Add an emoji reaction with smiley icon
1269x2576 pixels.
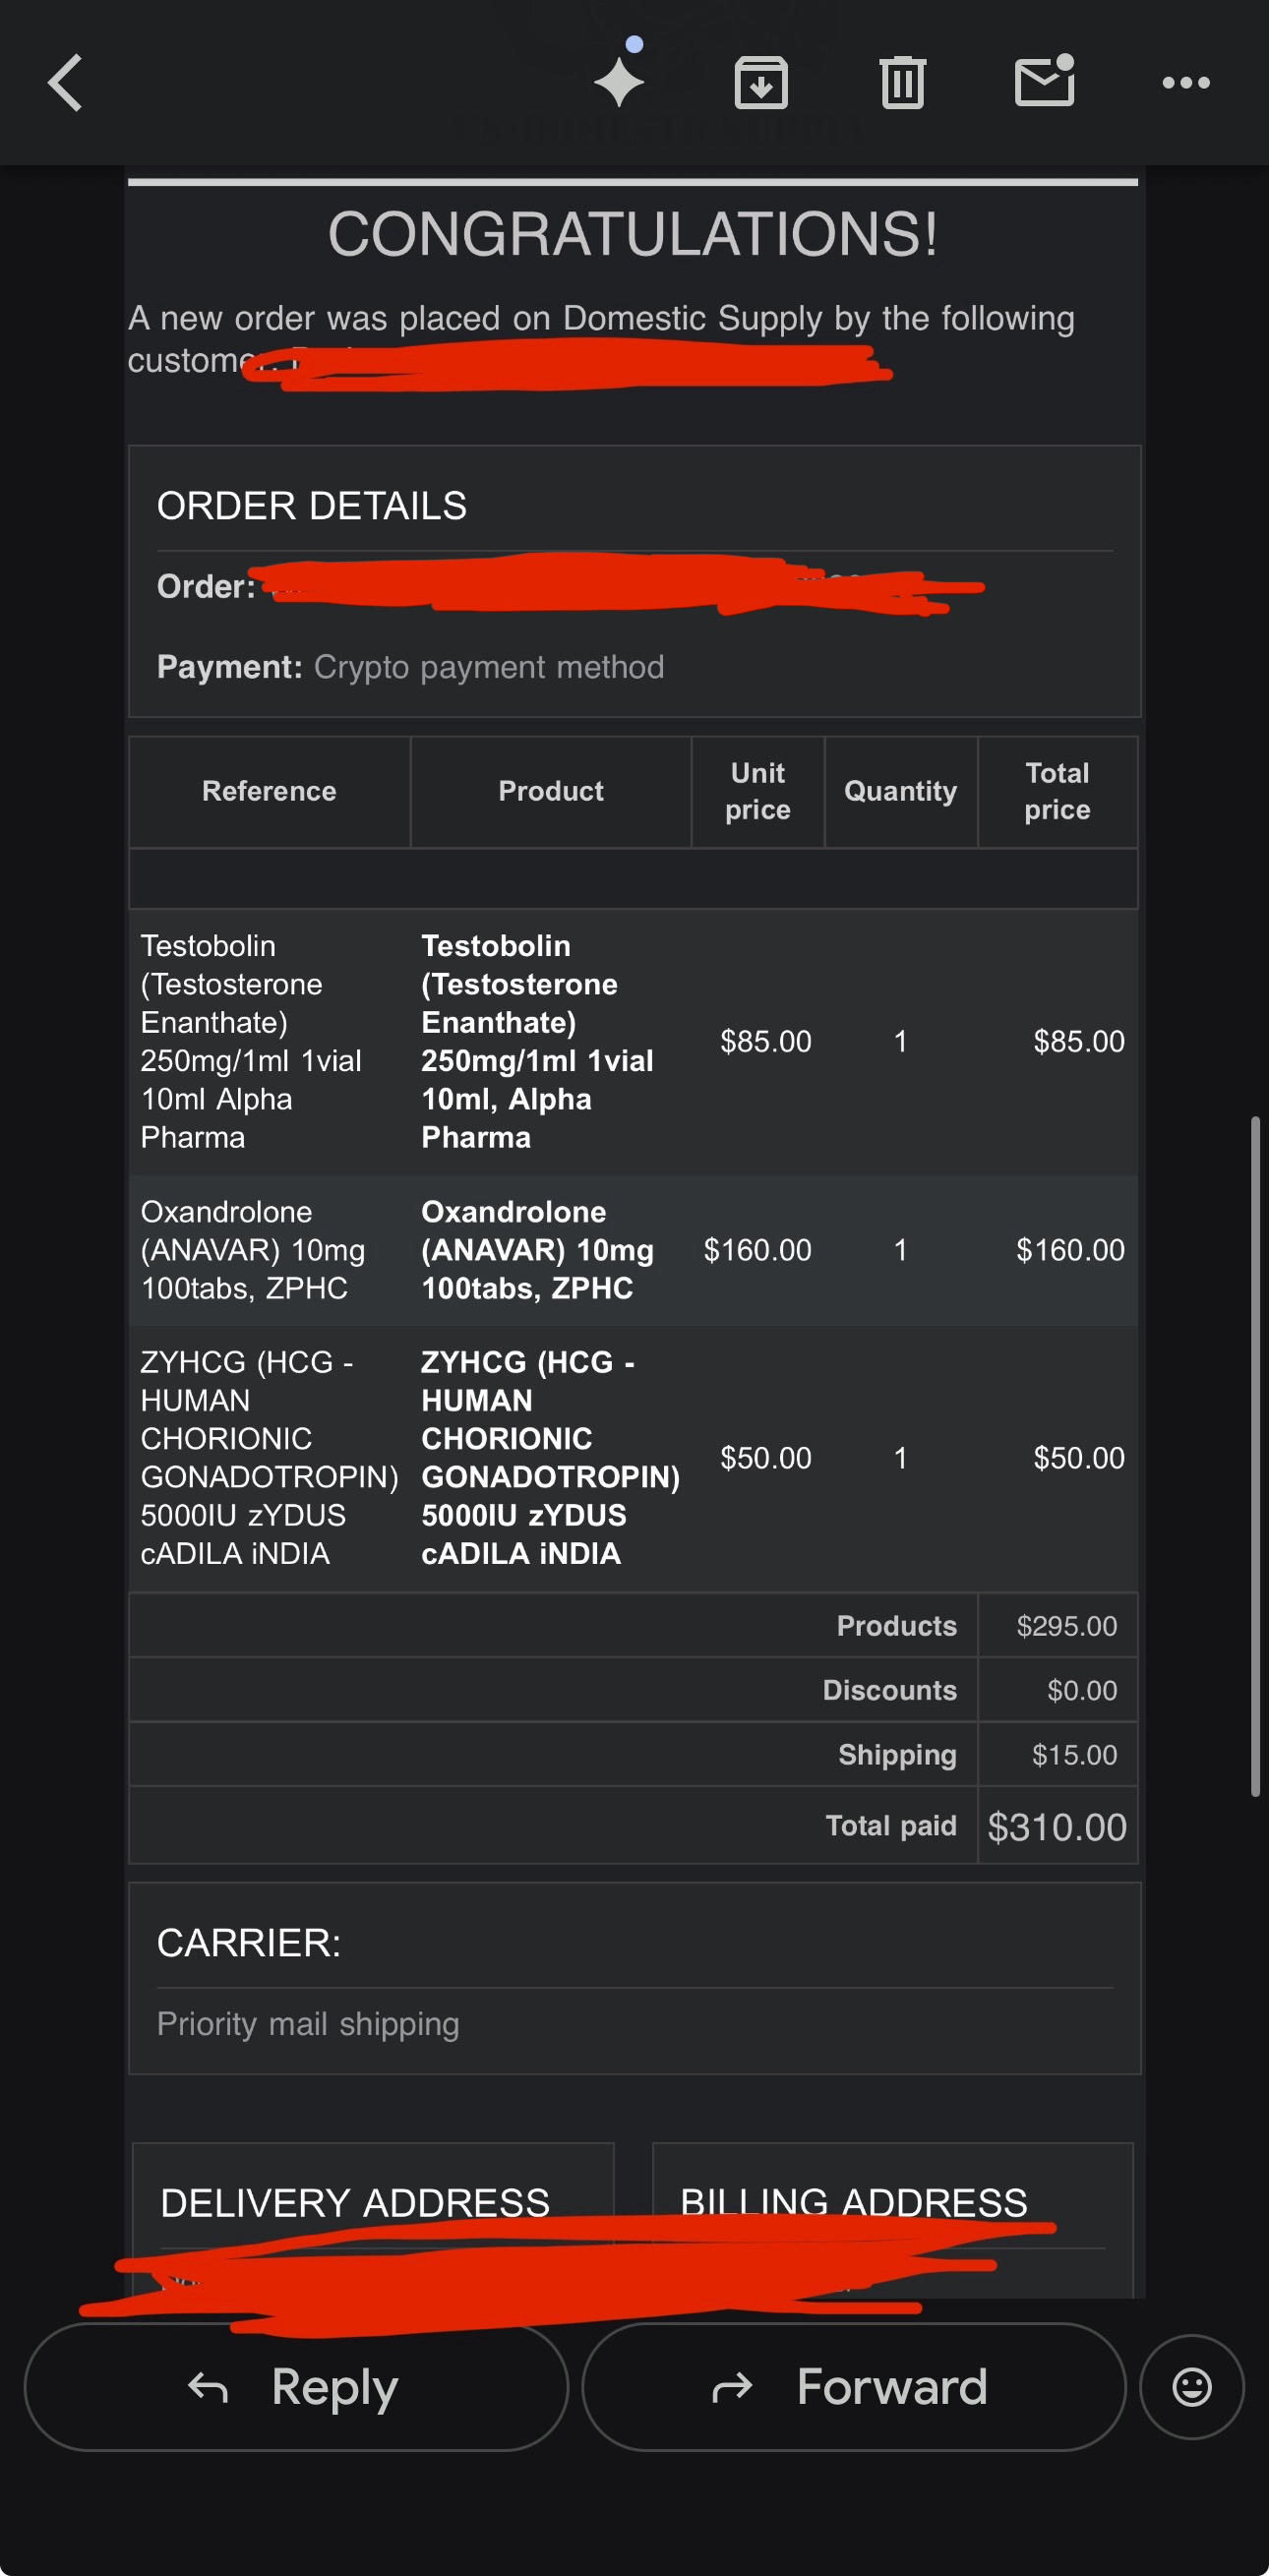click(x=1192, y=2387)
